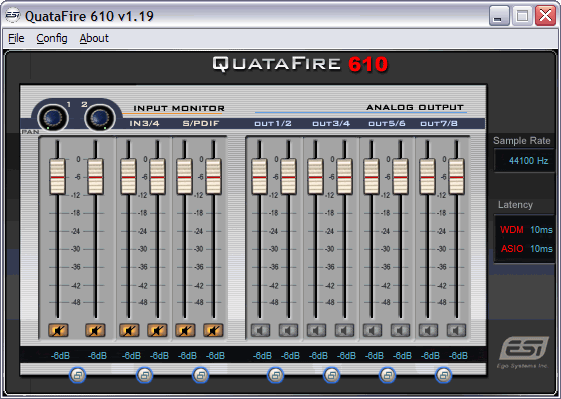Click the -6dB readout for S/PDIF right
Viewport: 561px width, 399px height.
coord(215,356)
